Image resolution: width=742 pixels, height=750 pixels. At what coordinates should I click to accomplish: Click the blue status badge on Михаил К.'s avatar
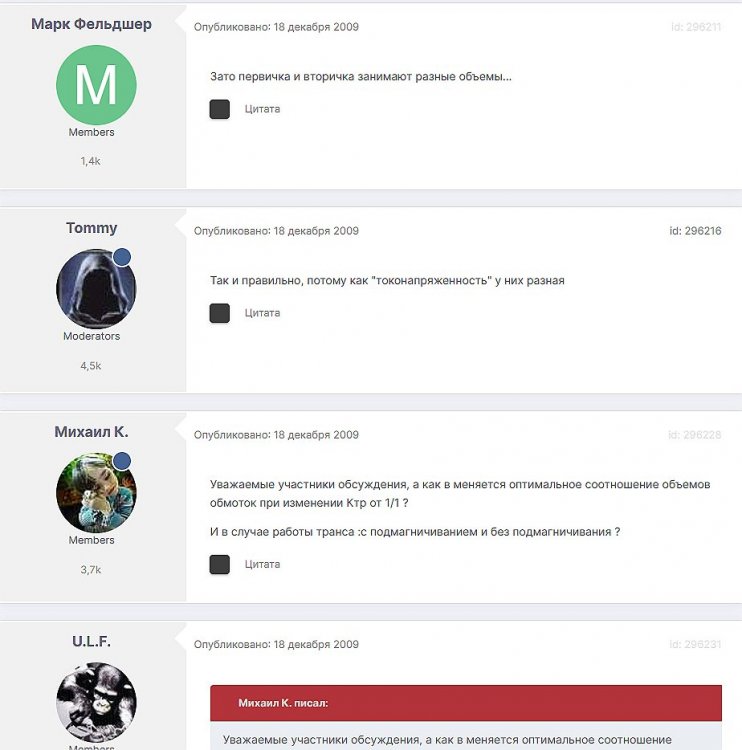pyautogui.click(x=122, y=461)
